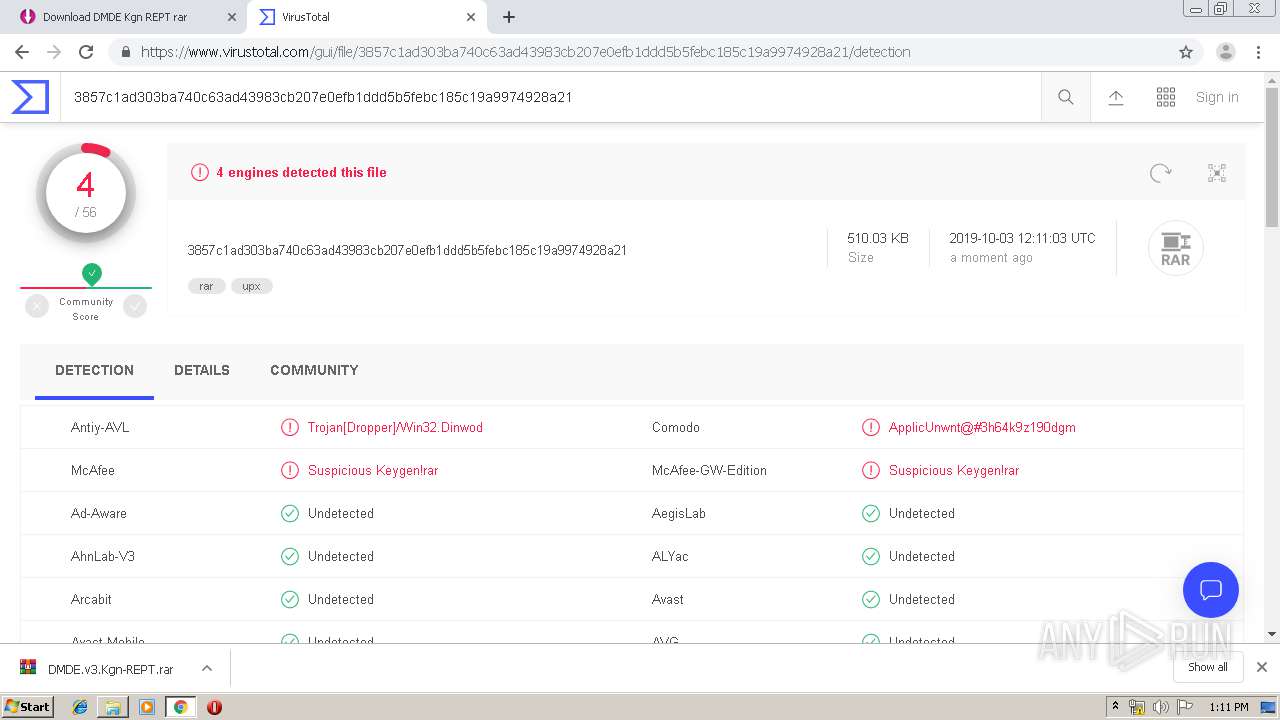
Task: Click the 2019-10-03 12:11:03 UTC timestamp
Action: (x=1022, y=238)
